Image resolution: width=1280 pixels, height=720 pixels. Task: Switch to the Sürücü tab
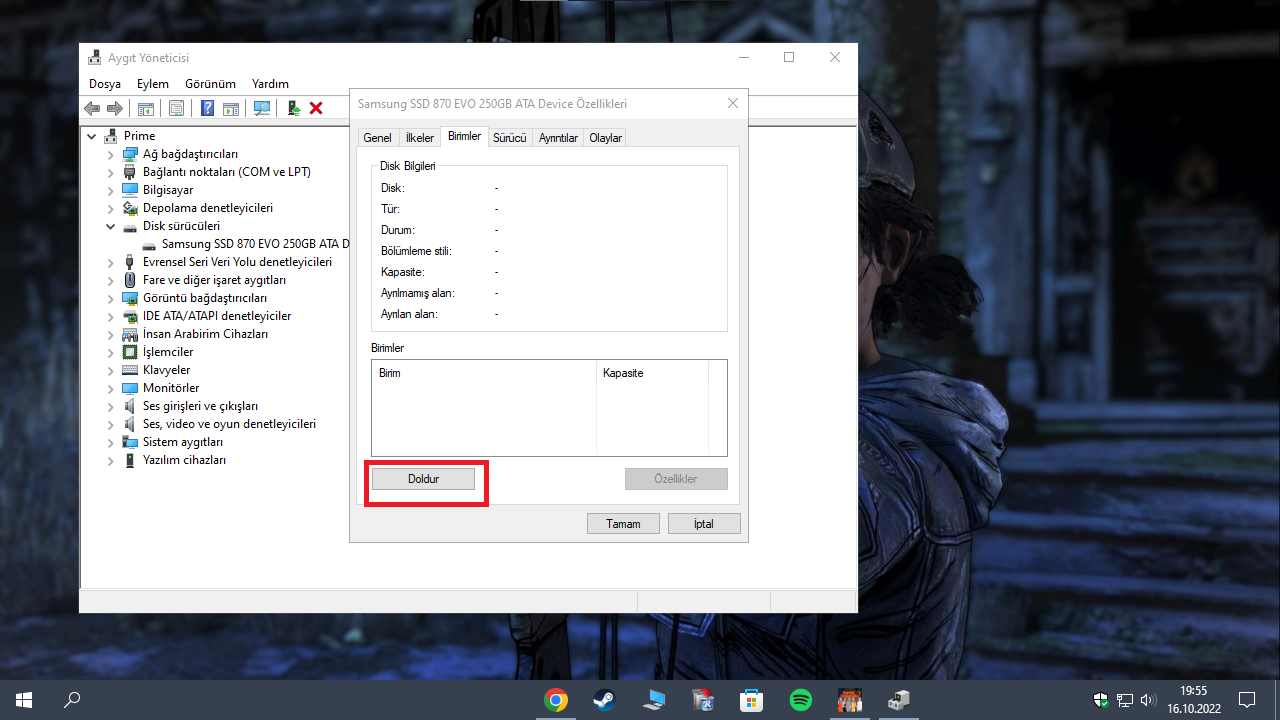(509, 138)
